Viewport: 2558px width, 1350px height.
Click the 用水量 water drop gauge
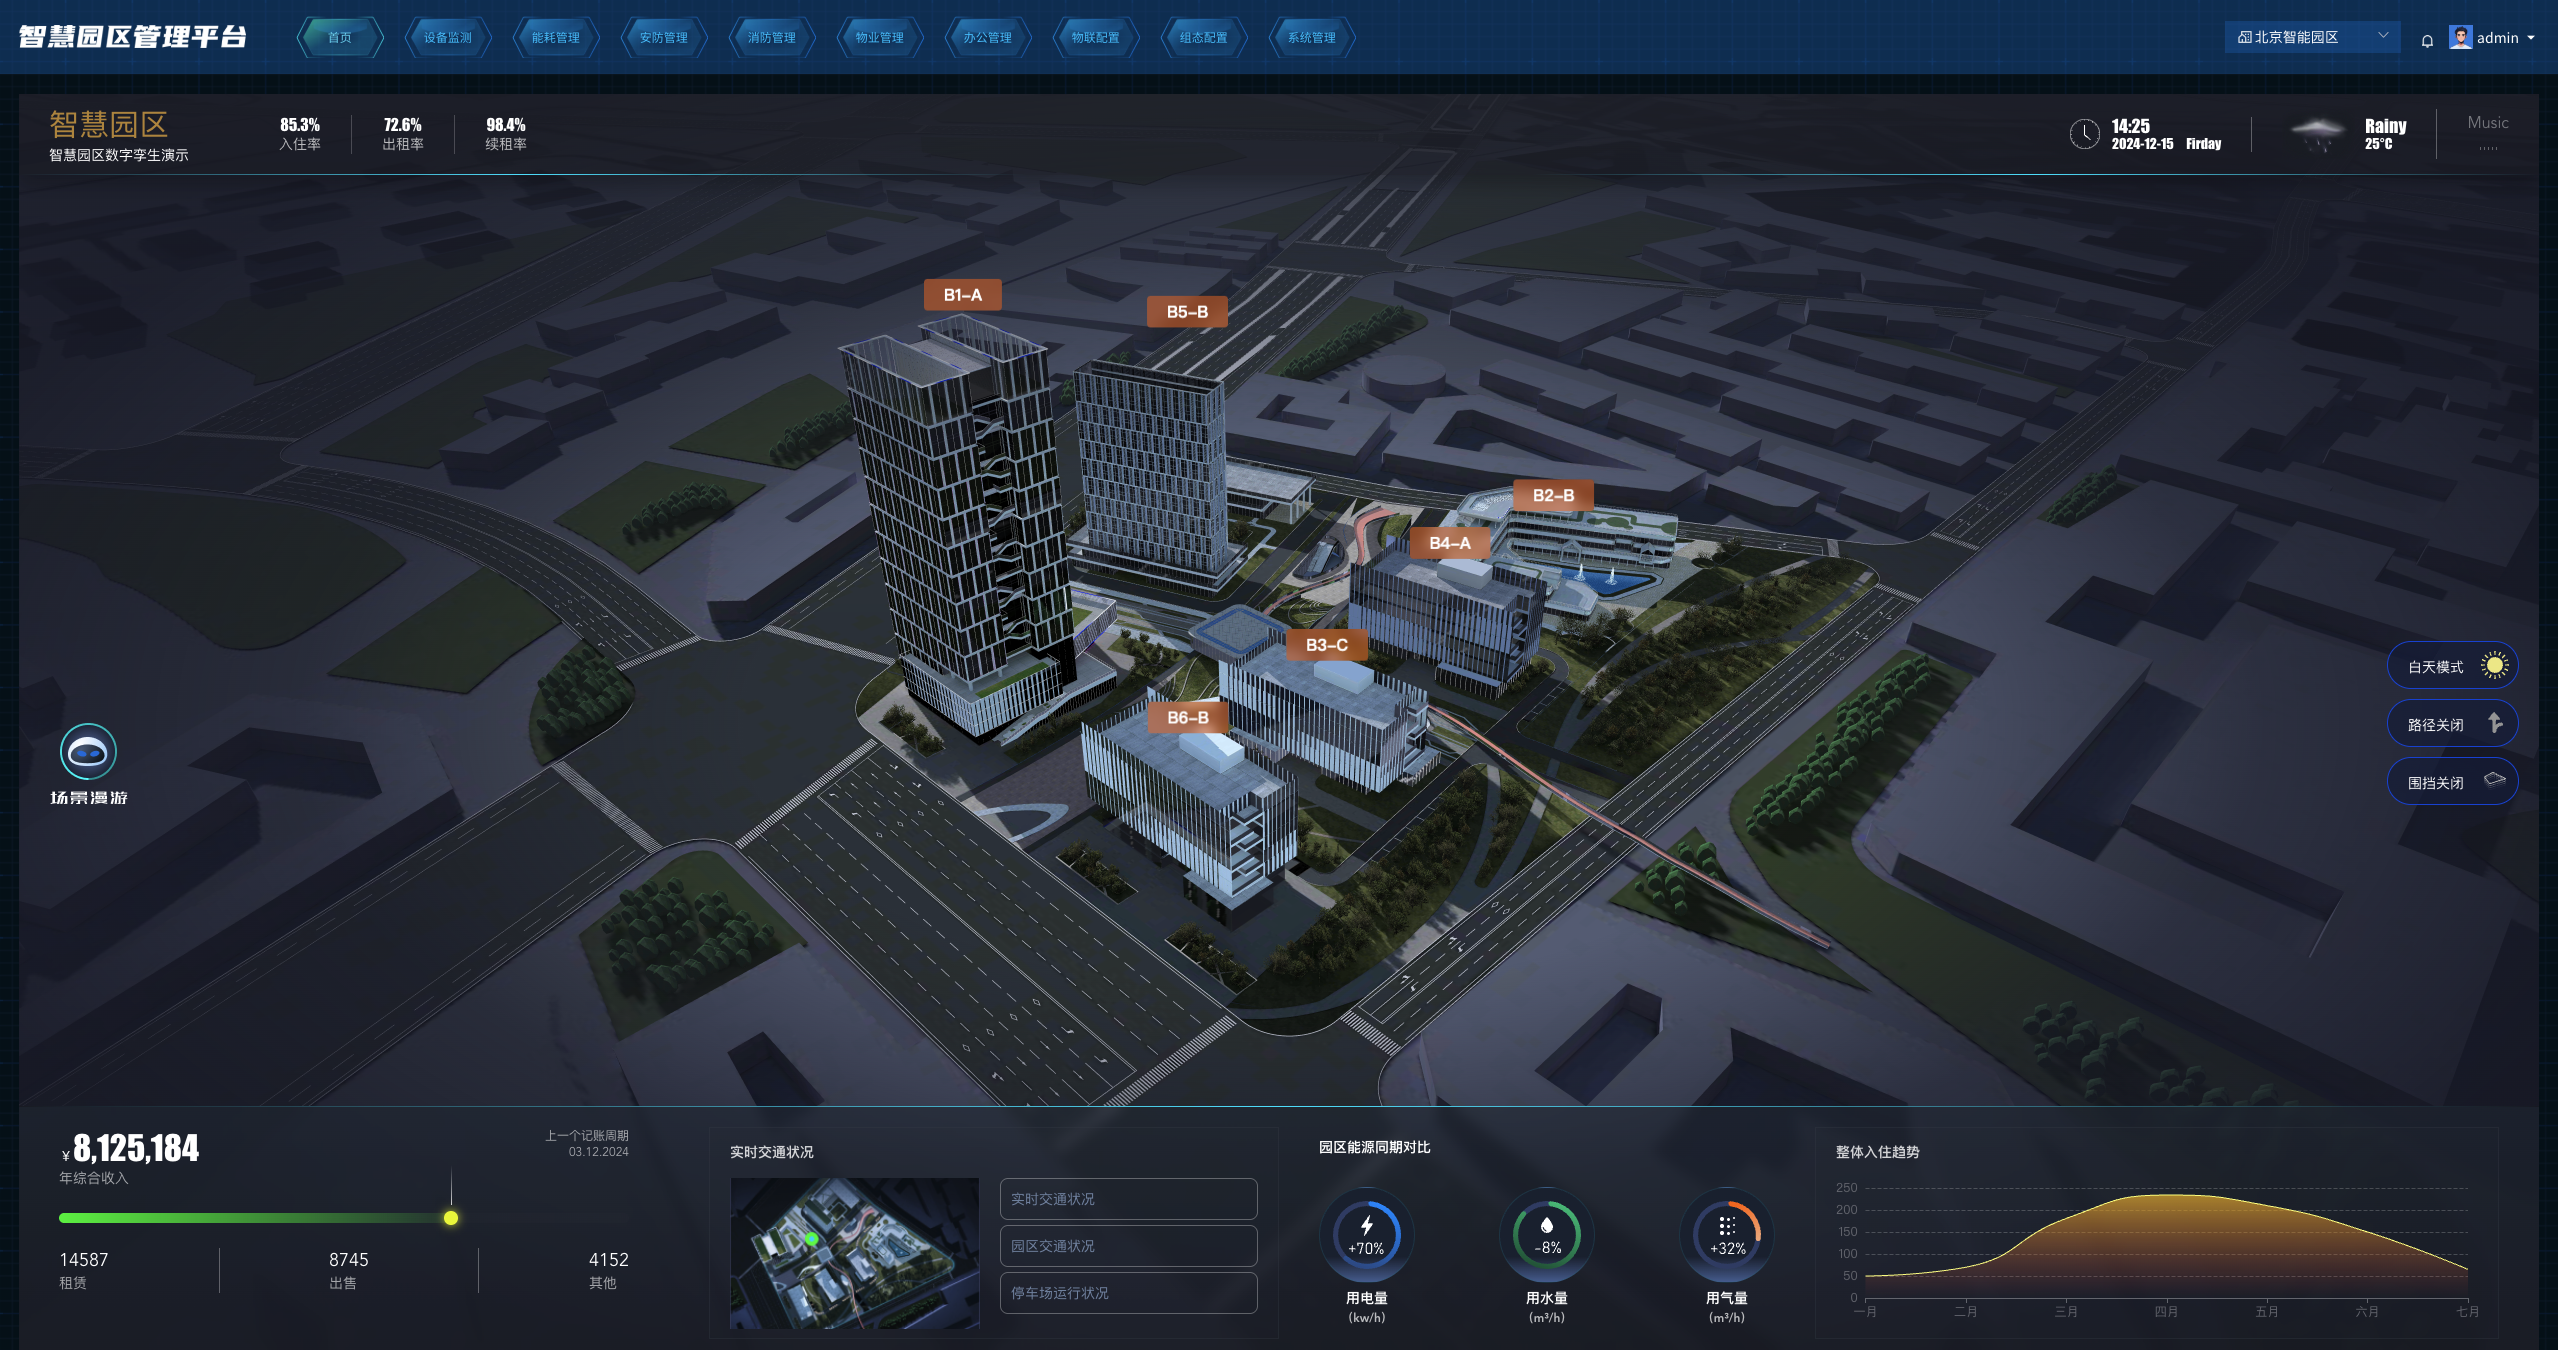(1546, 1234)
